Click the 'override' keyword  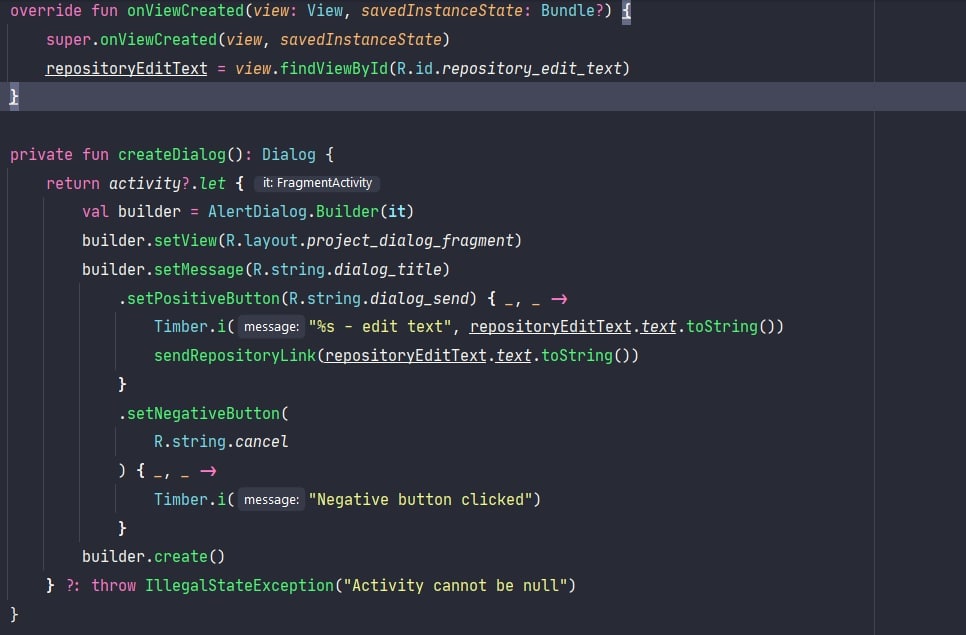tap(46, 10)
